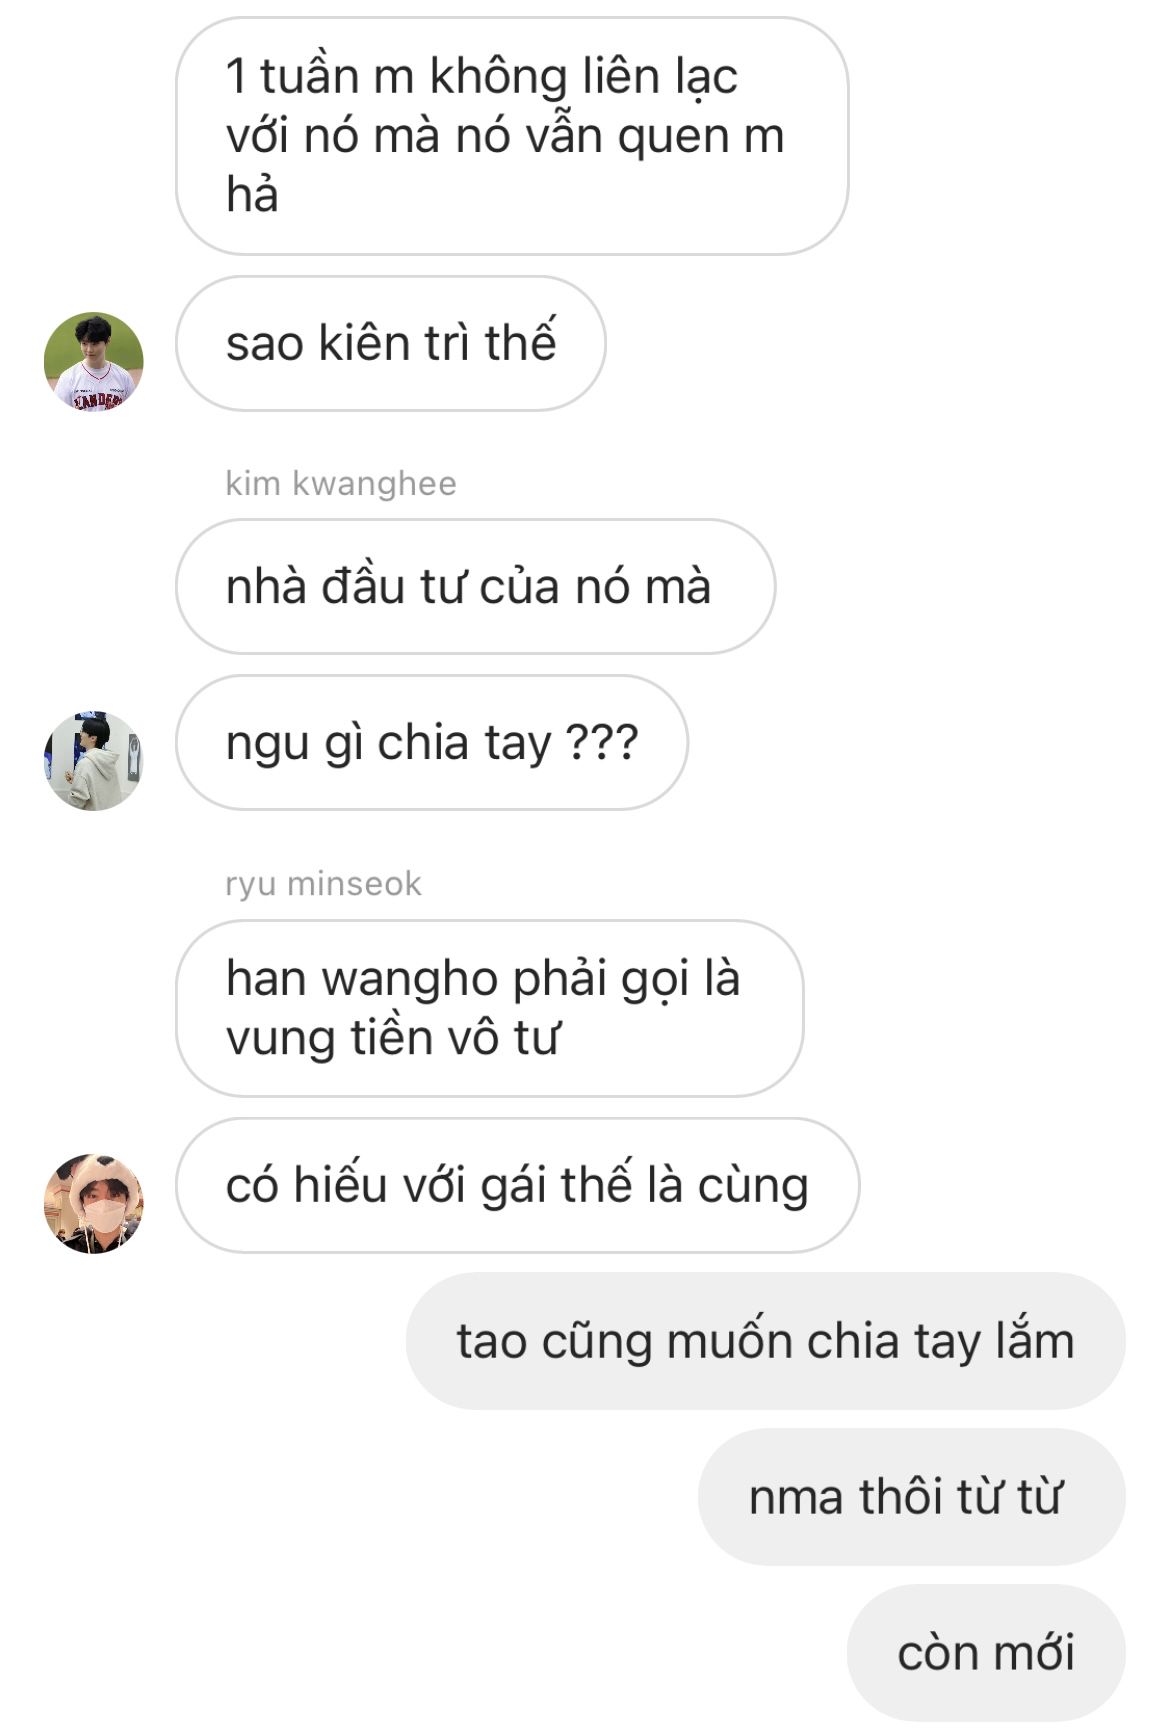Select message 'ngu gì chia tay ???'

(x=432, y=742)
